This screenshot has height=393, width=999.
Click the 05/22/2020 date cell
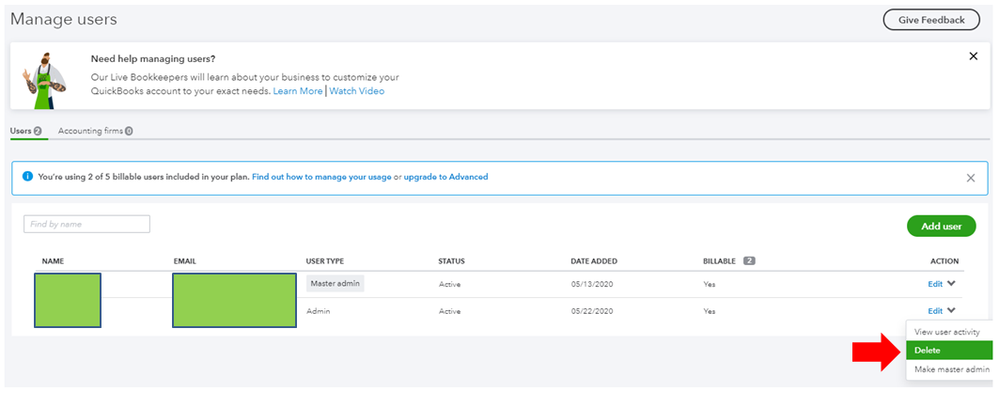coord(592,311)
